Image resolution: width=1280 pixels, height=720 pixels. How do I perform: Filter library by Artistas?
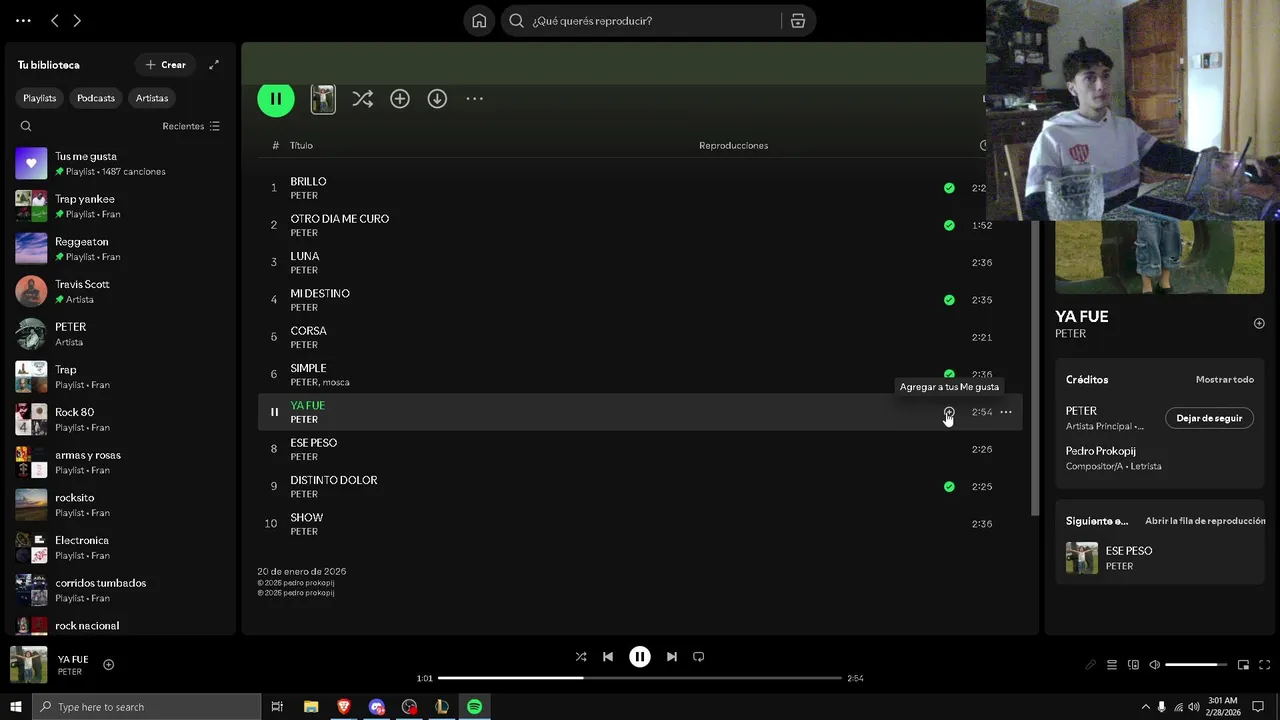coord(152,98)
